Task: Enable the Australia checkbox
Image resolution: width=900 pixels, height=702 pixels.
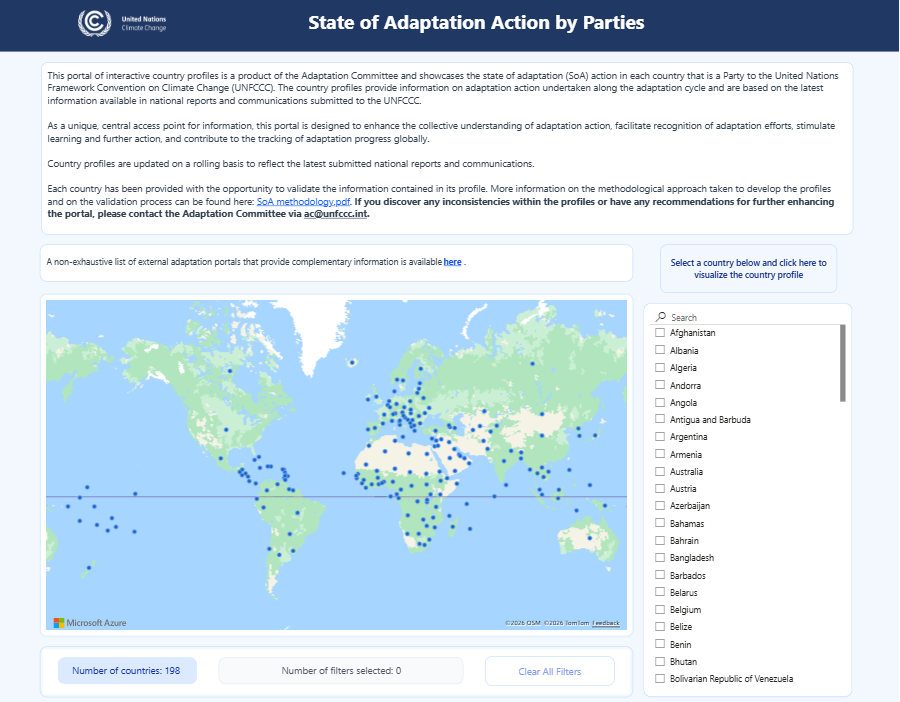Action: click(x=660, y=471)
